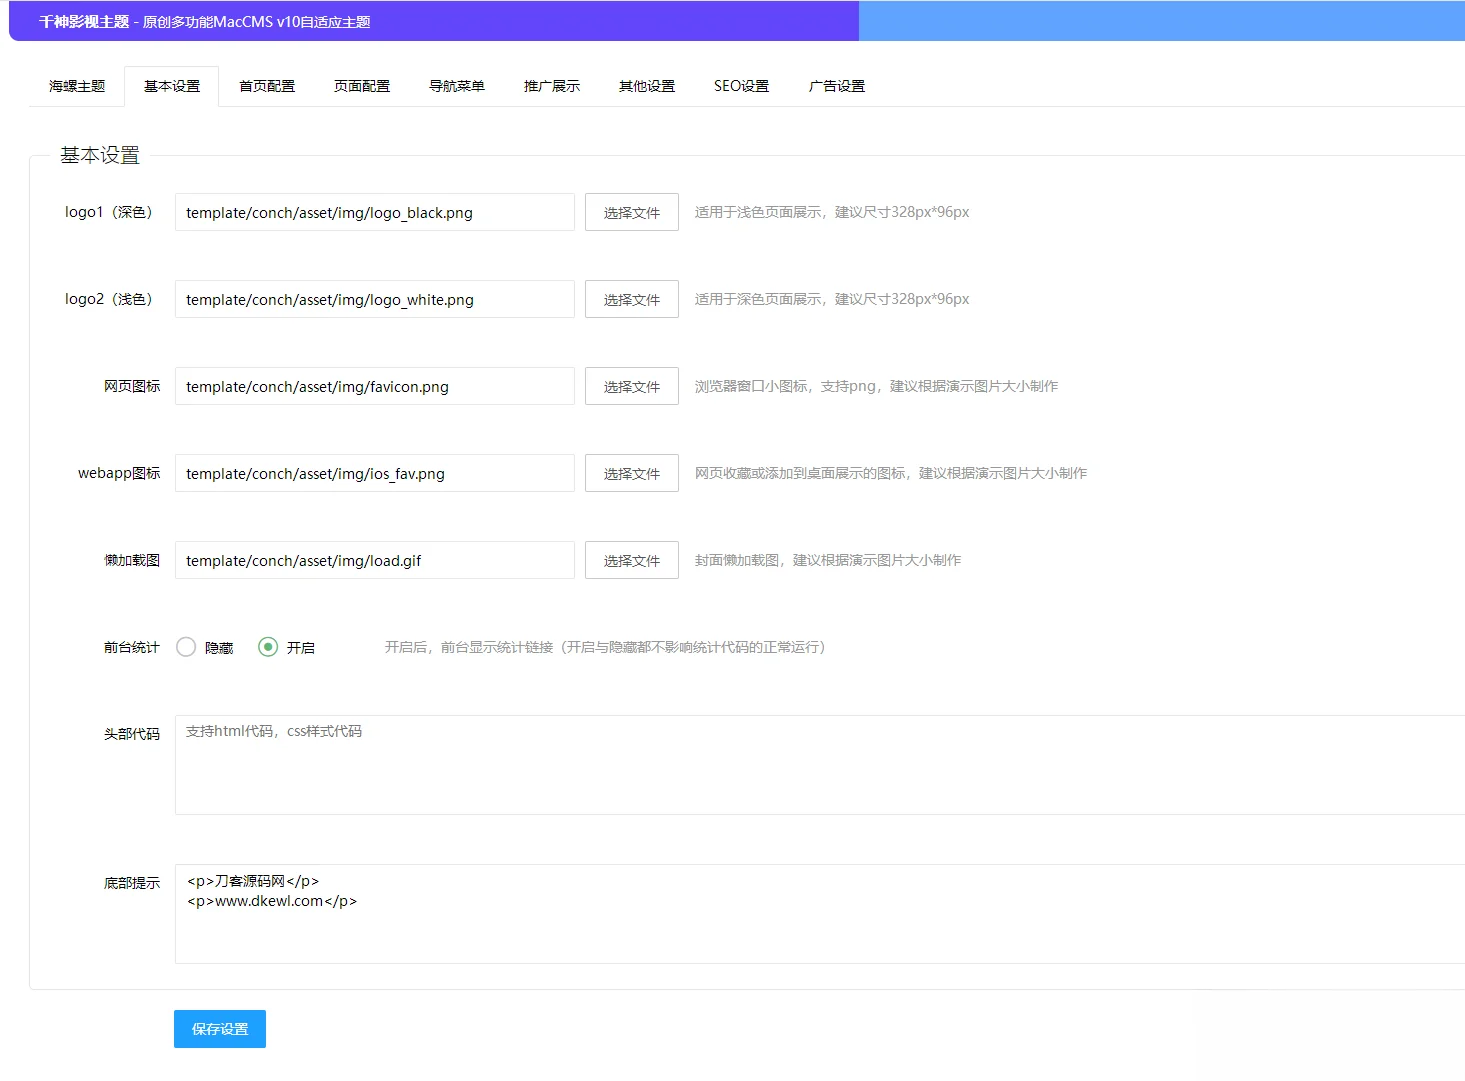
Task: Browse a file for webapp图标
Action: [631, 473]
